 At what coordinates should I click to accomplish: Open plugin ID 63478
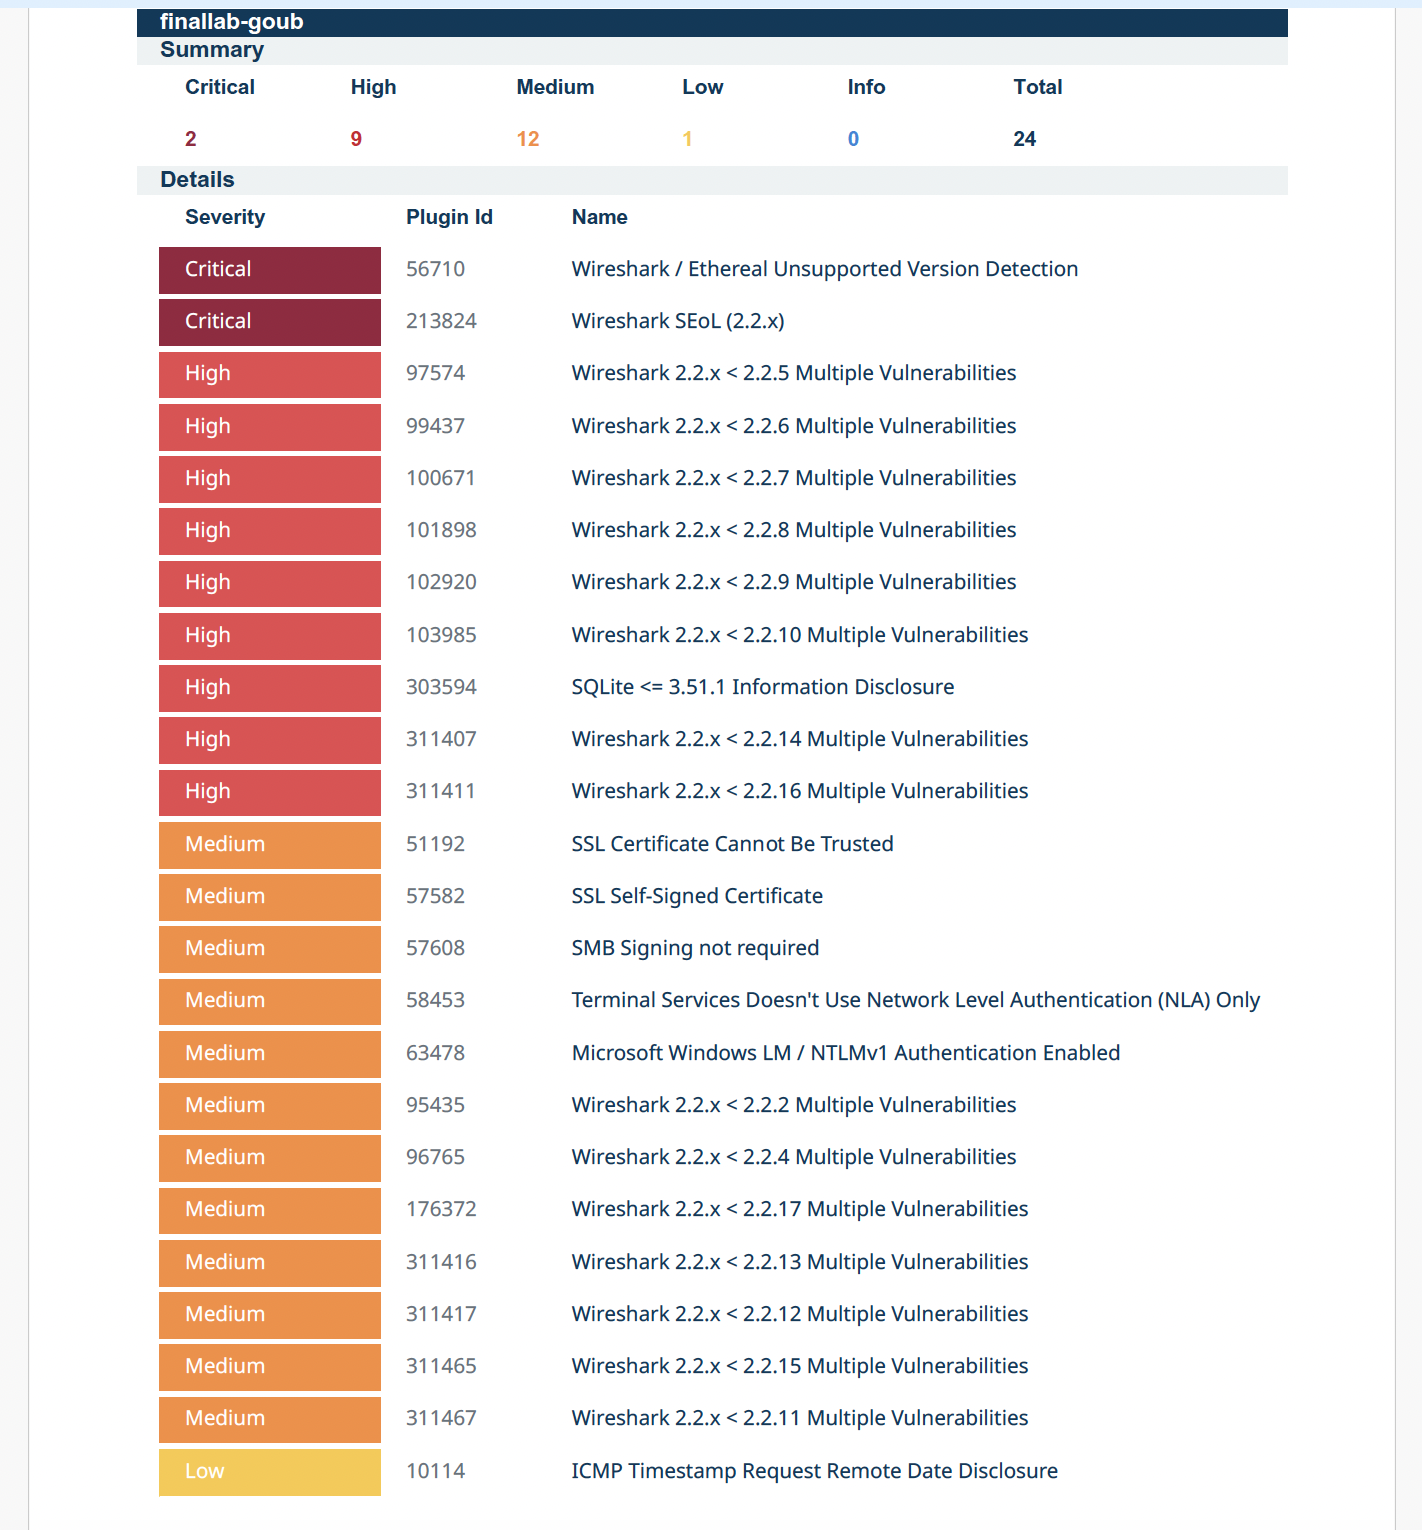[x=436, y=1053]
